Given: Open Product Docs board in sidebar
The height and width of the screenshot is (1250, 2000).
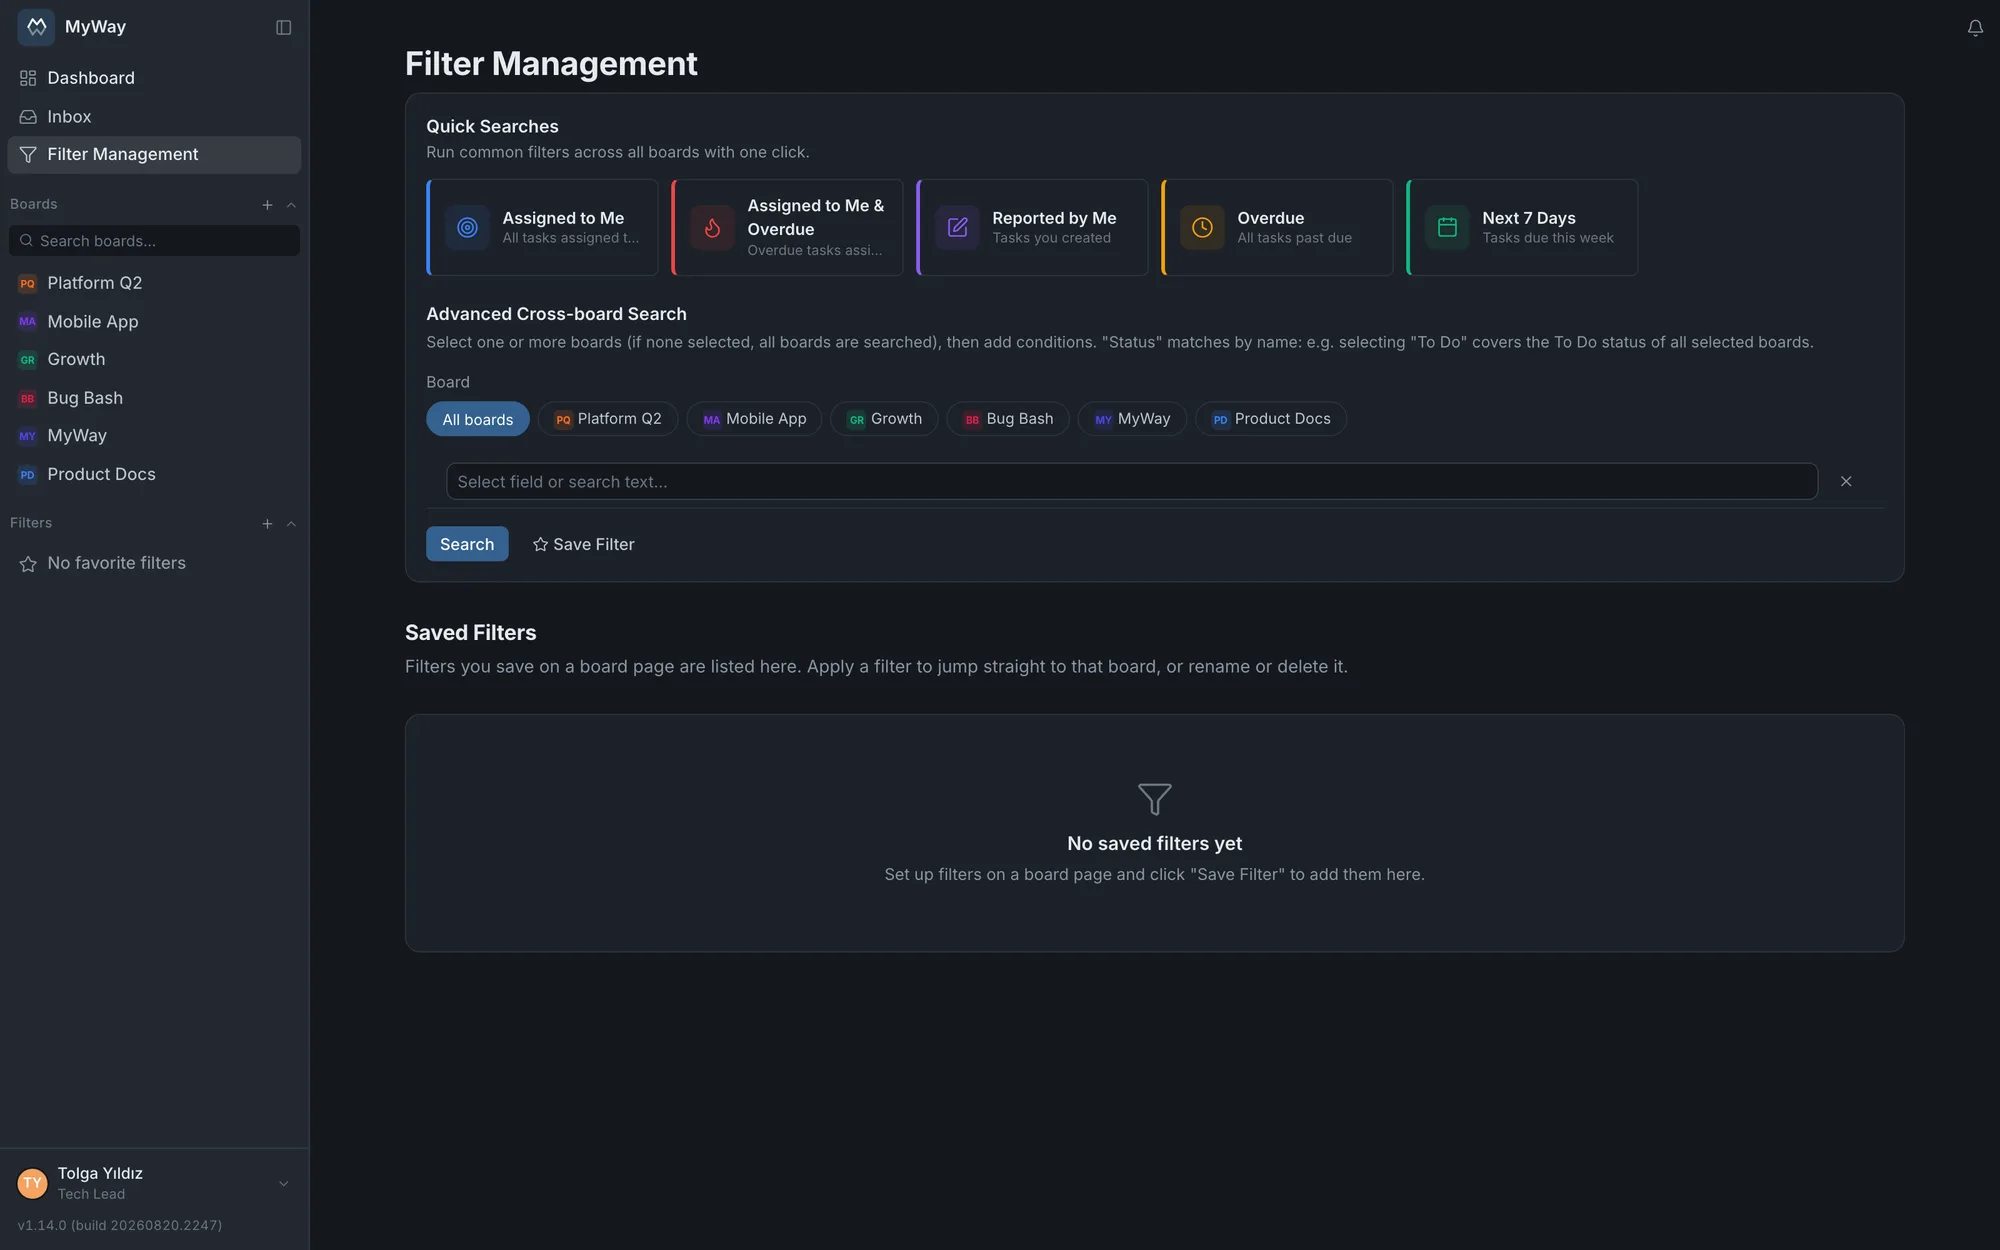Looking at the screenshot, I should [154, 475].
